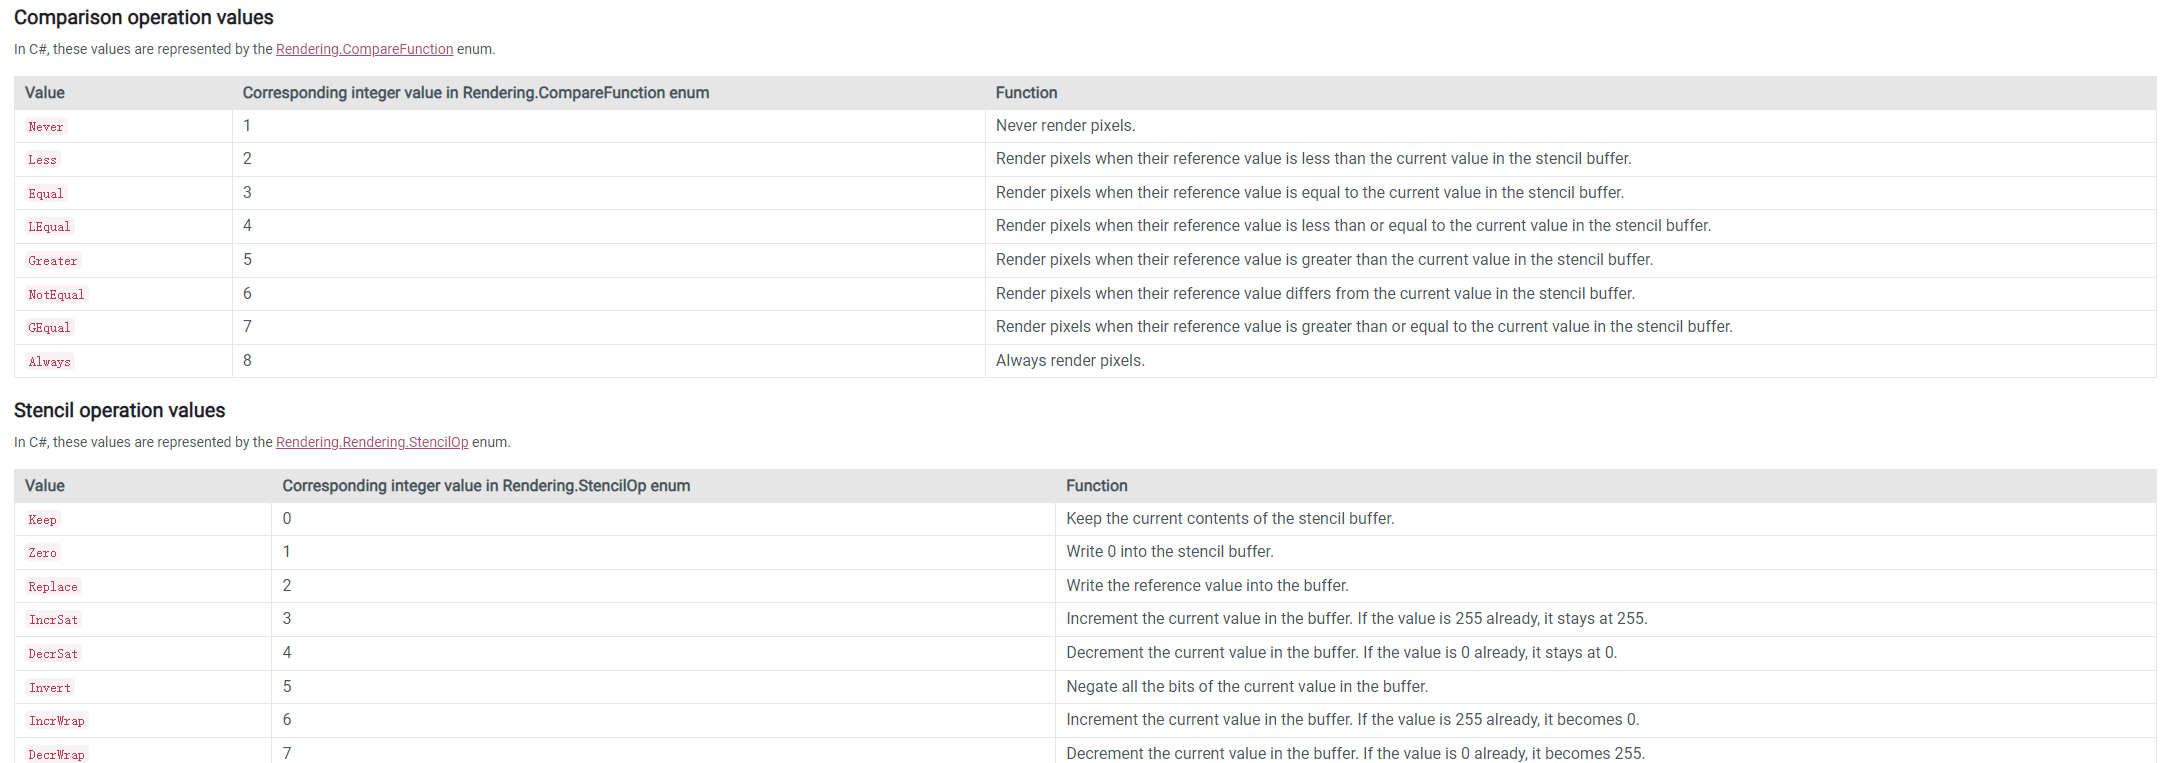Click the Never code value

(46, 127)
